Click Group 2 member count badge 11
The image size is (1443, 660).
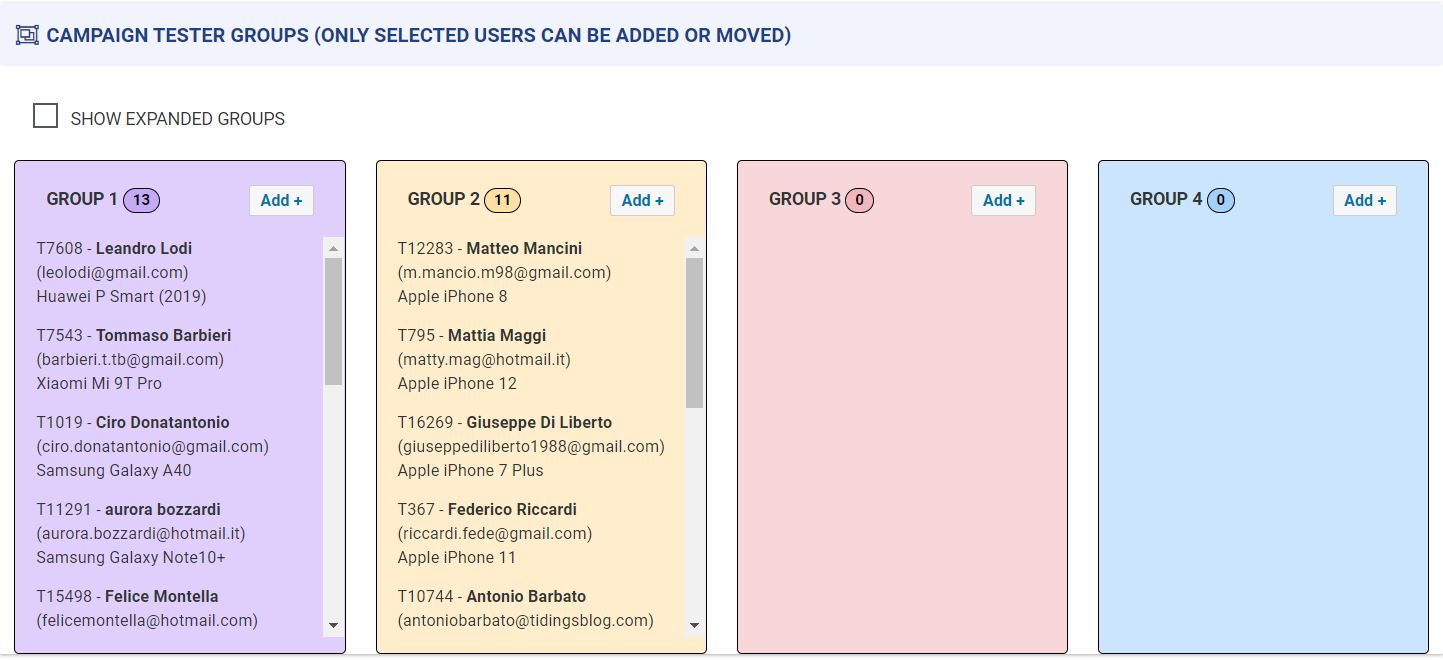[502, 200]
